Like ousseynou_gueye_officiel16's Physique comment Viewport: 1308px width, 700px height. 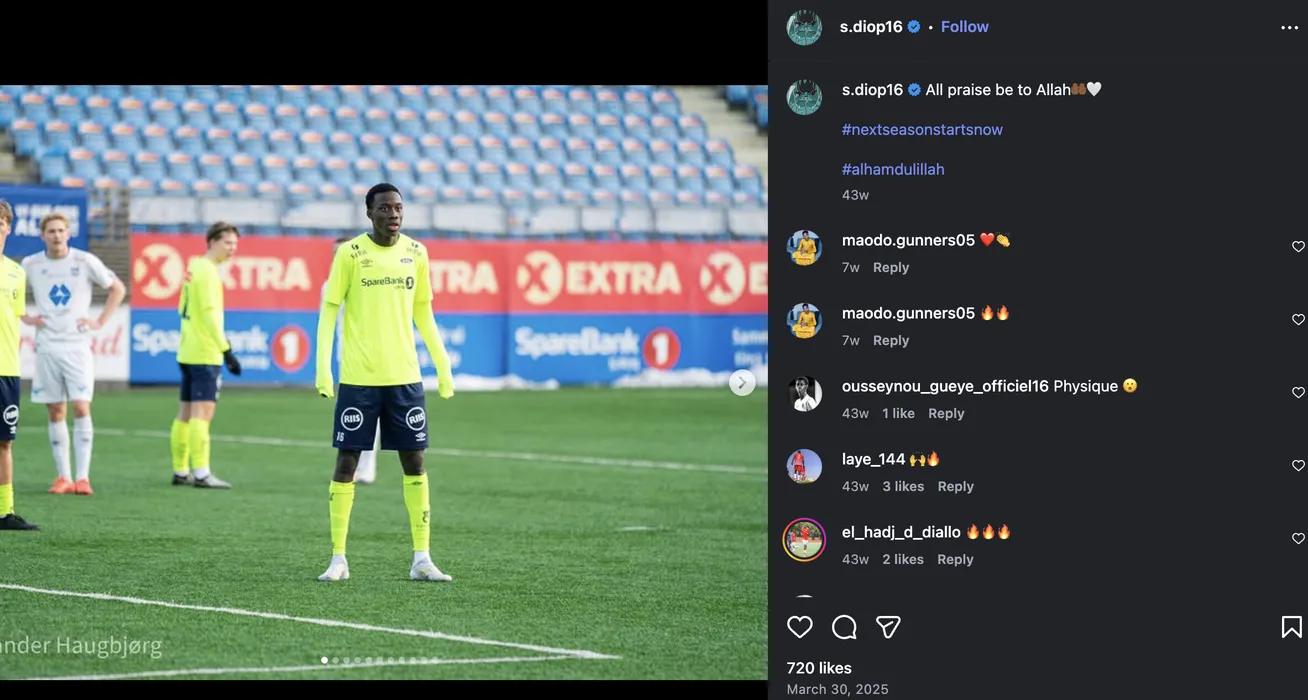point(1298,393)
